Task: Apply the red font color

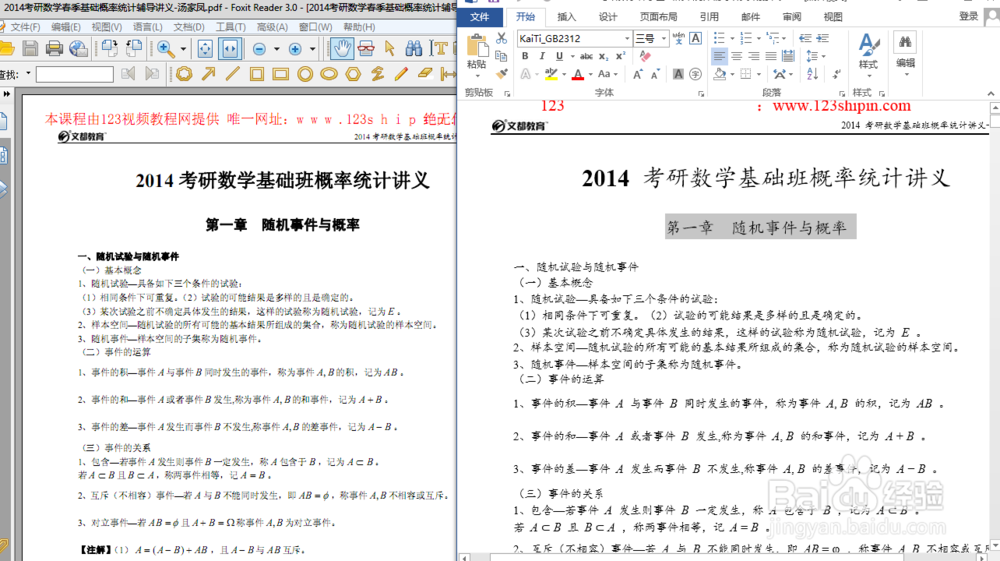Action: coord(578,75)
